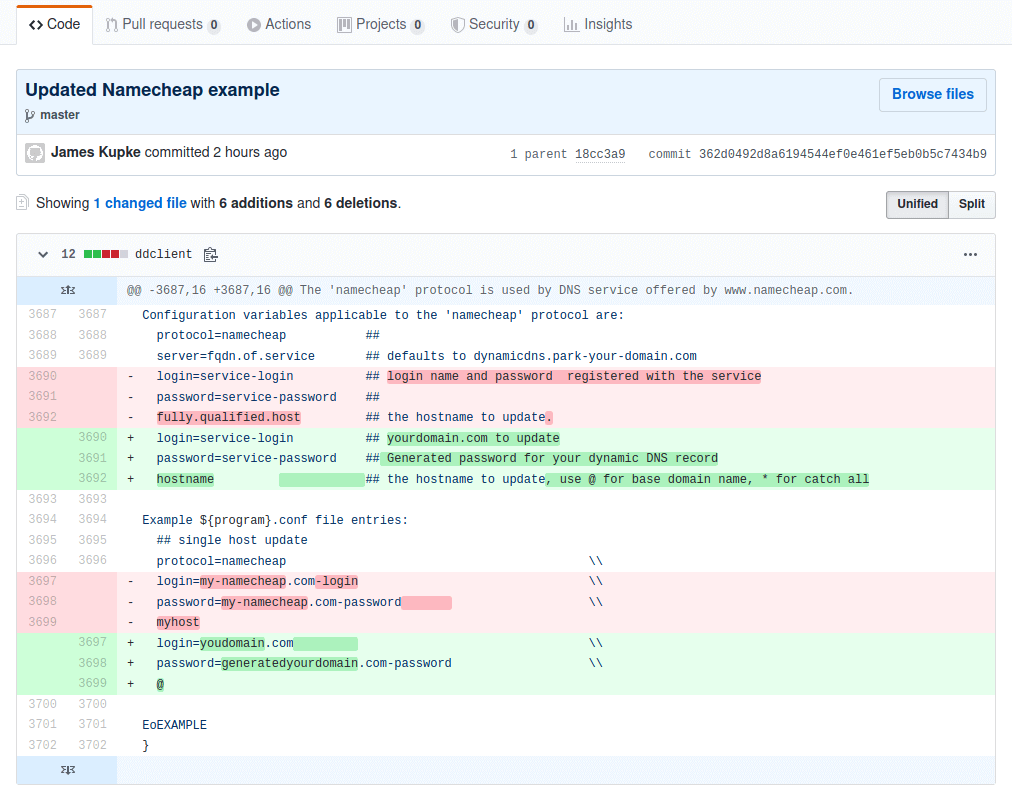Click the Insights graph icon
This screenshot has height=794, width=1012.
571,25
